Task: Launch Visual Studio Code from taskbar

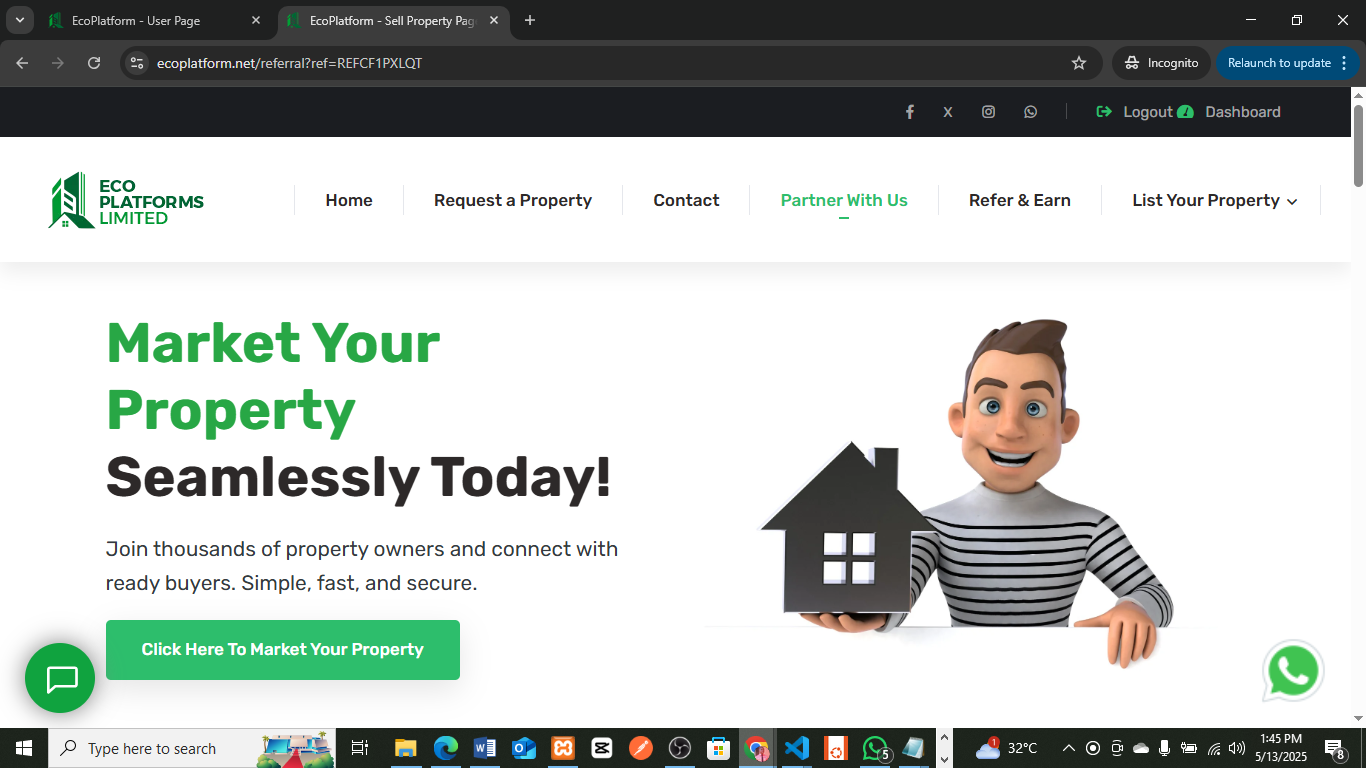Action: coord(796,748)
